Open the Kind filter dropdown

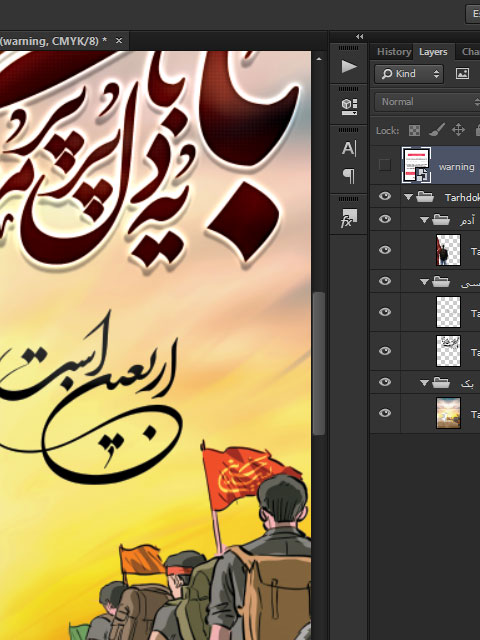point(409,74)
